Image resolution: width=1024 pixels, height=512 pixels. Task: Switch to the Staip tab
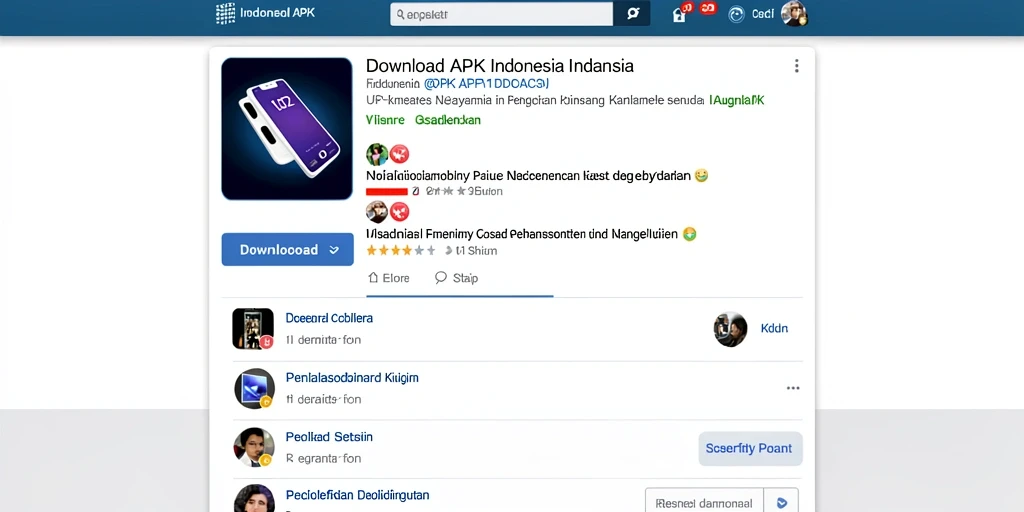(x=456, y=278)
